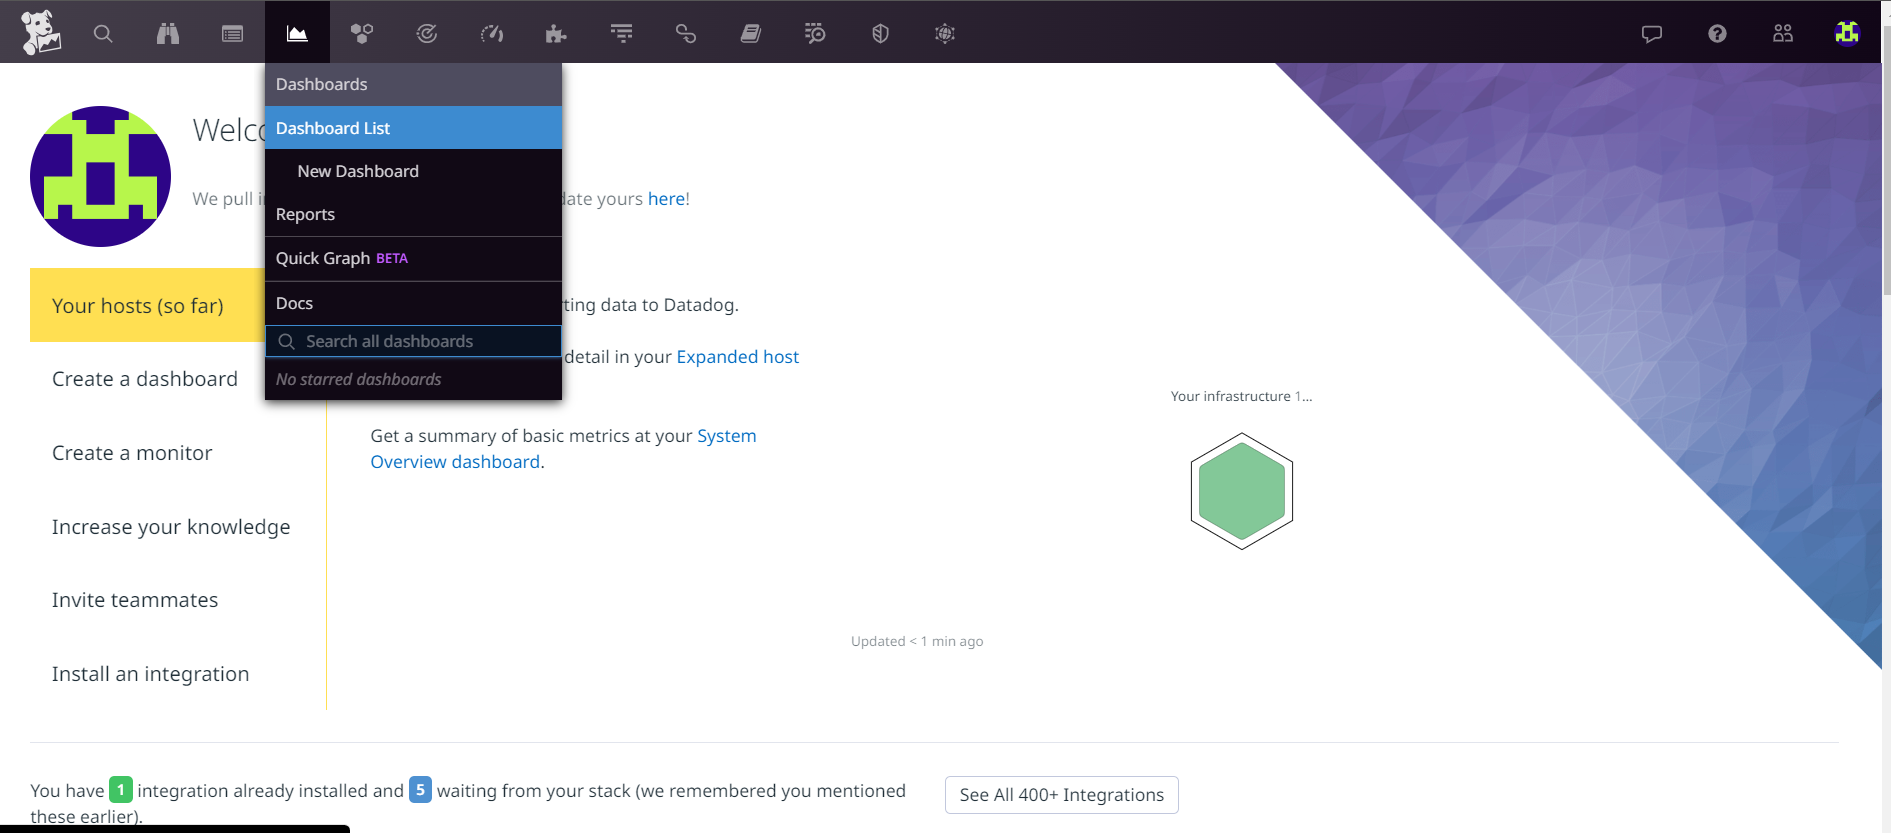The height and width of the screenshot is (833, 1891).
Task: Click the 'Updated < 1 min ago' text
Action: tap(917, 641)
